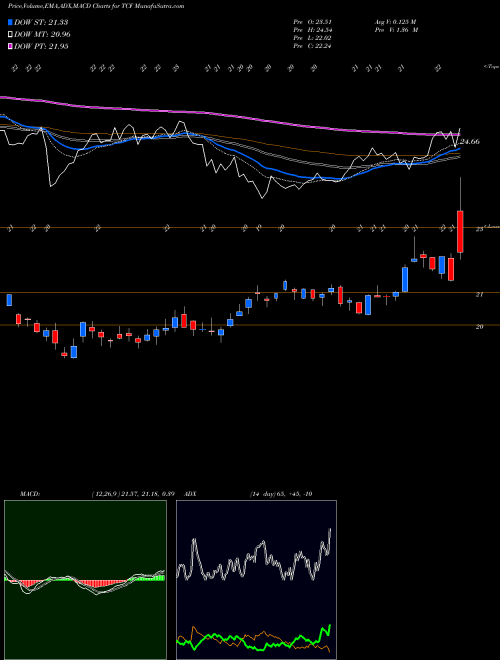This screenshot has width=500, height=660.
Task: Click the MACD parameters '(12,26,9) 21.57, 21.18, 0.39'
Action: [x=133, y=494]
